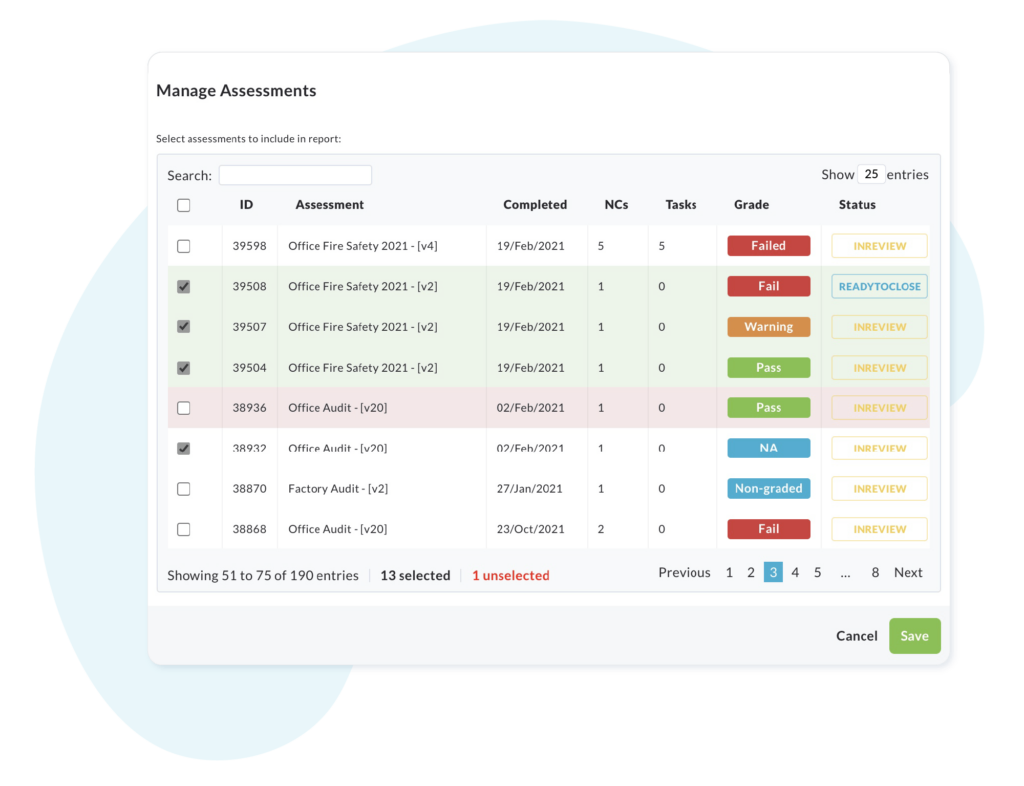Screen dimensions: 1024x786
Task: Check the box for assessment 38936
Action: (x=184, y=408)
